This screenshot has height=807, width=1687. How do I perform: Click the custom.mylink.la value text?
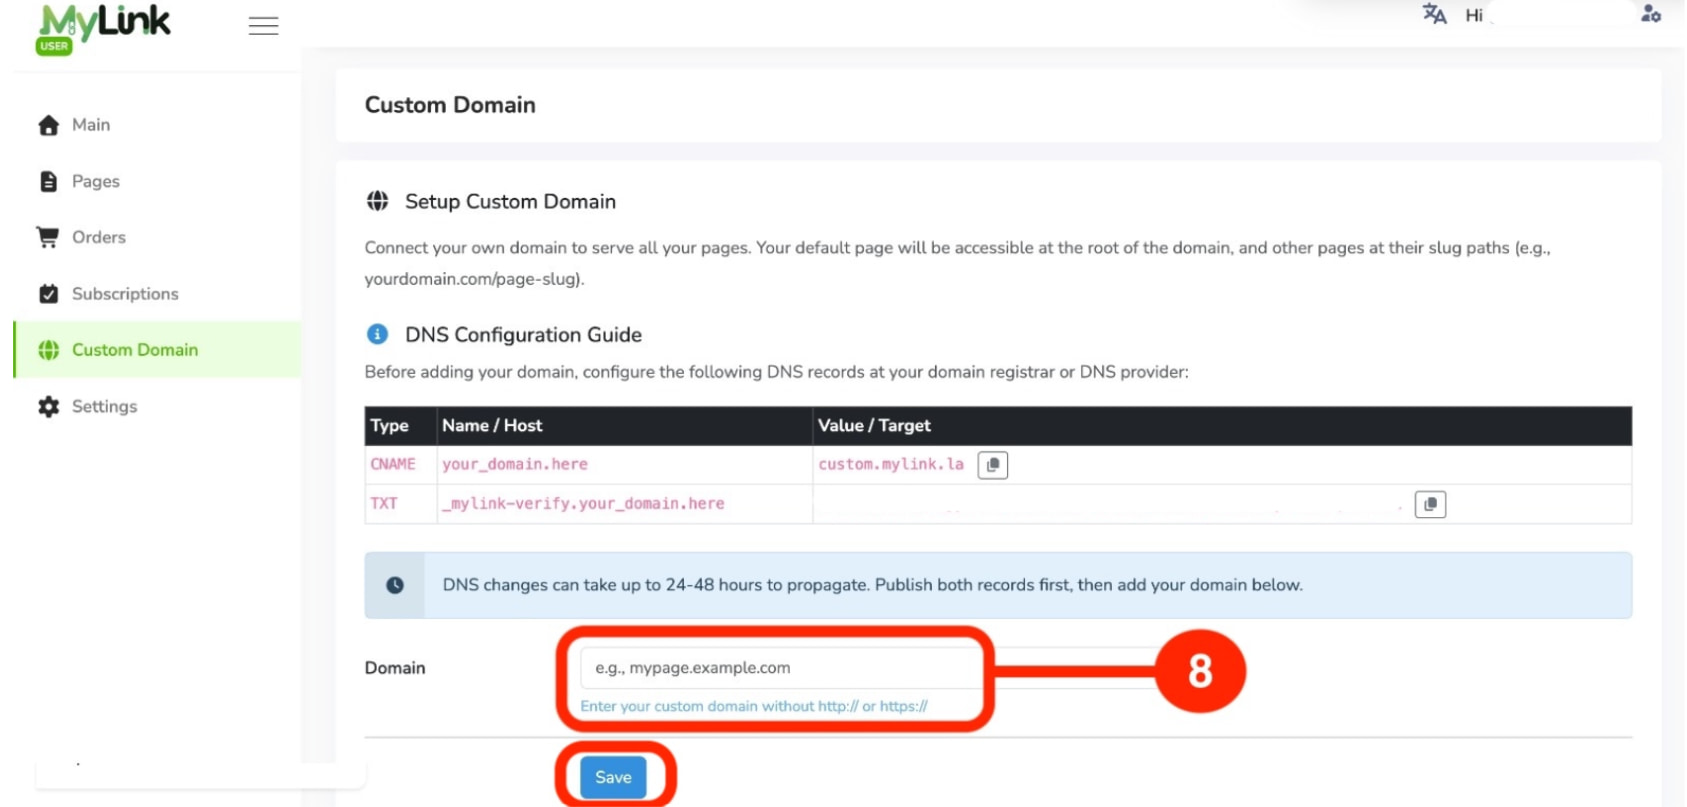891,464
